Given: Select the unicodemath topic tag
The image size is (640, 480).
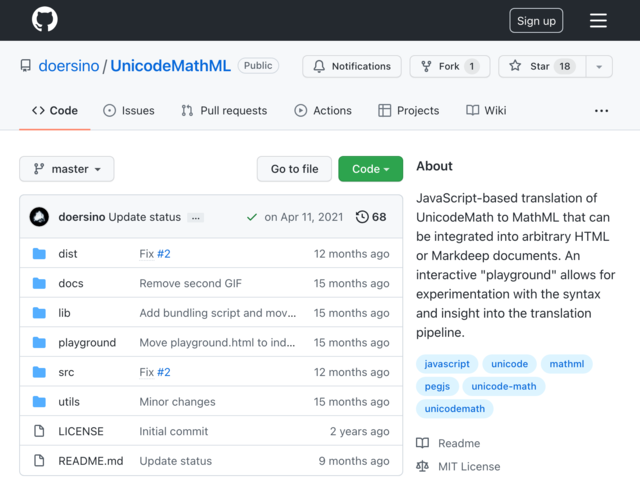Looking at the screenshot, I should (x=455, y=409).
